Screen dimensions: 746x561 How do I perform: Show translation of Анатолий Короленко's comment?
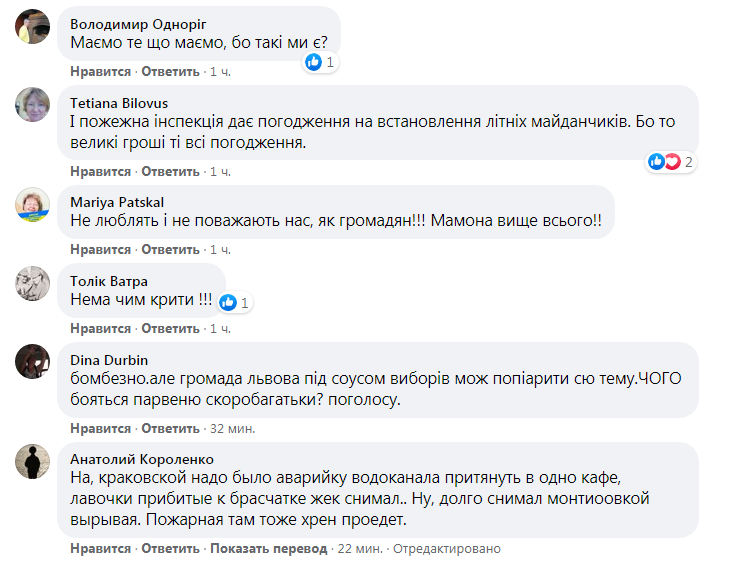[268, 549]
